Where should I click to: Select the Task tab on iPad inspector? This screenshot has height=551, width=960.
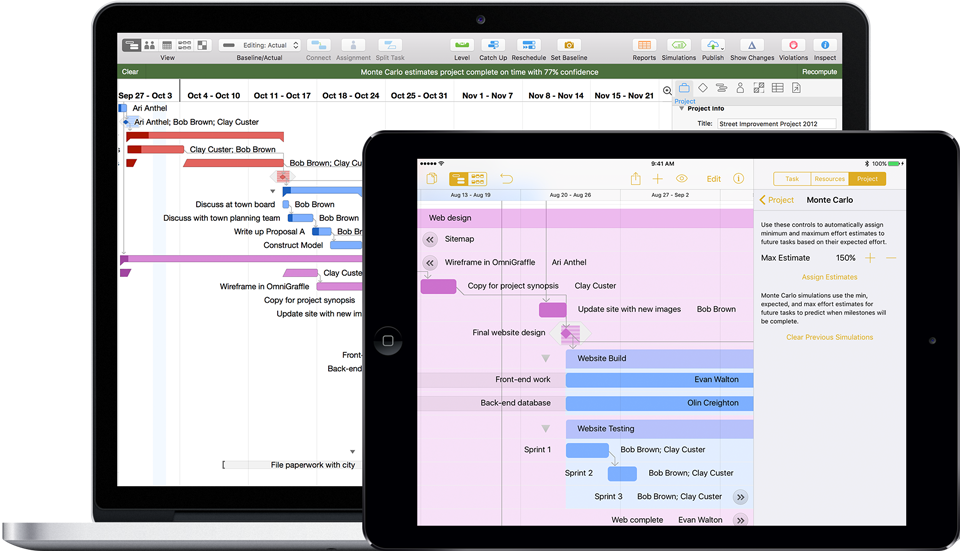coord(792,179)
